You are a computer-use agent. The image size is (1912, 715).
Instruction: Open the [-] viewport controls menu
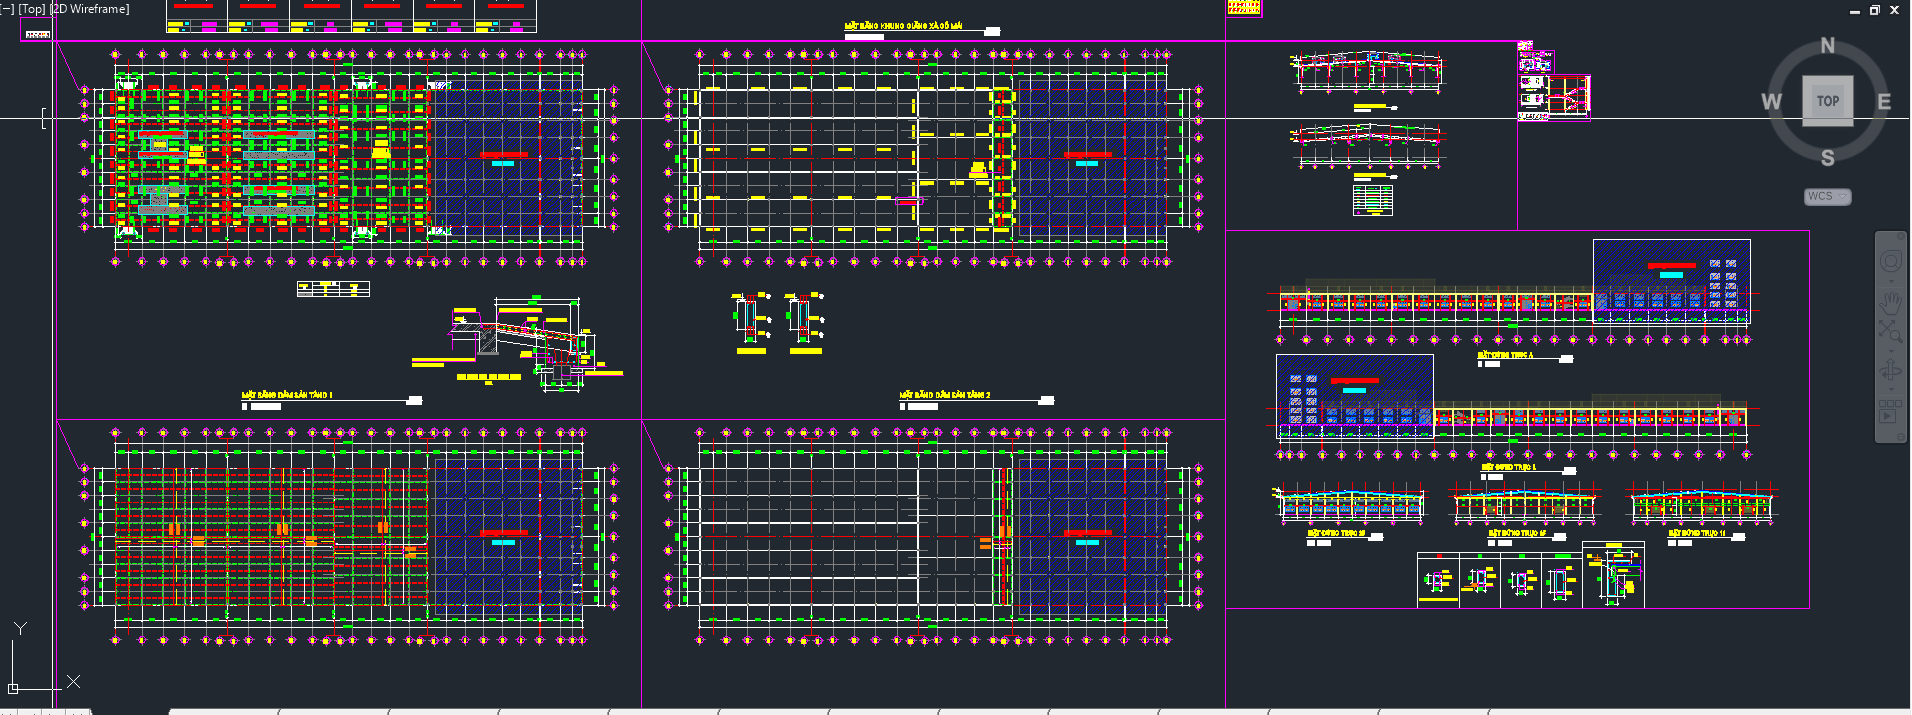(x=7, y=9)
